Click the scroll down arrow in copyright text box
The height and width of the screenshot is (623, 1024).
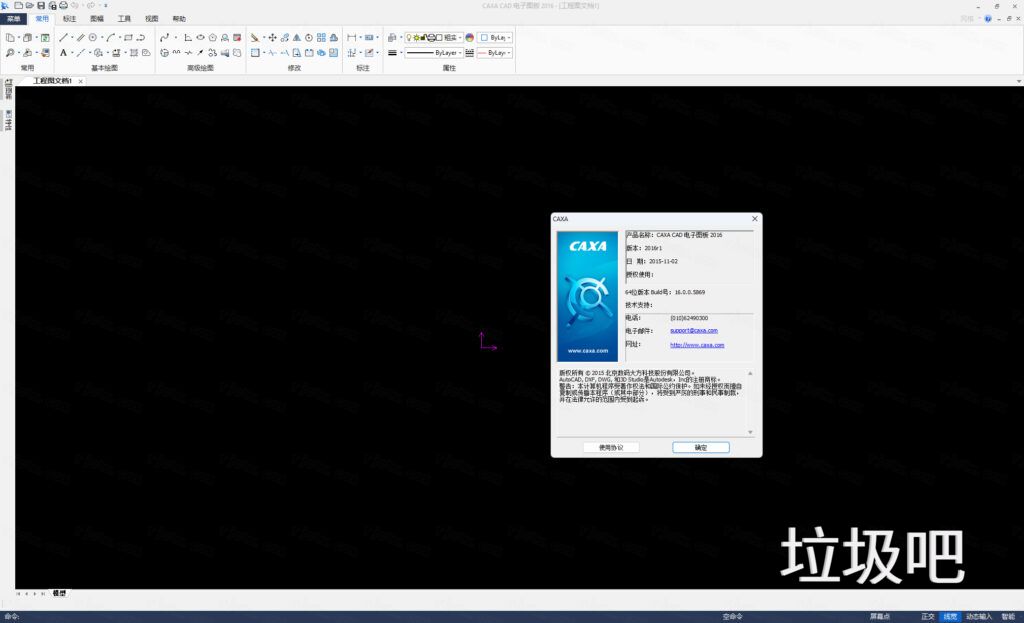(x=750, y=432)
